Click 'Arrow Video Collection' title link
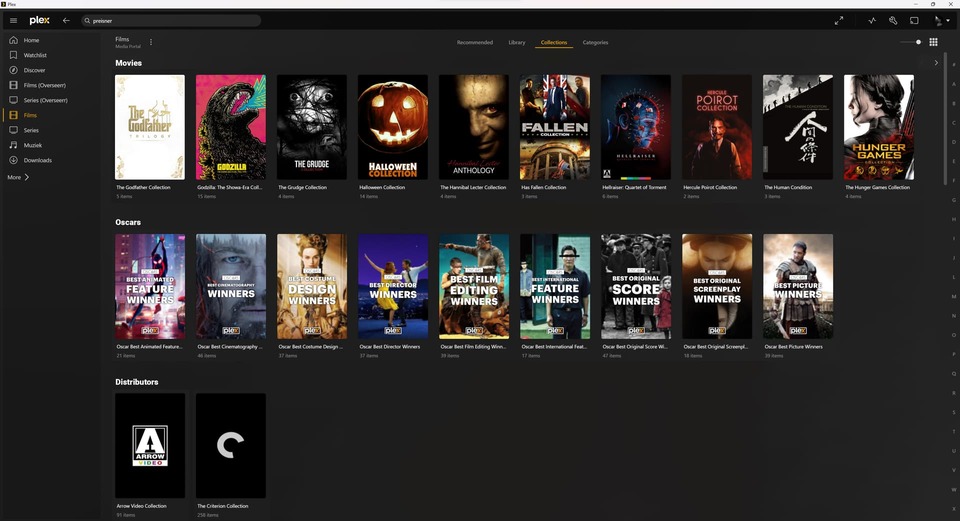Image resolution: width=960 pixels, height=521 pixels. coord(141,506)
